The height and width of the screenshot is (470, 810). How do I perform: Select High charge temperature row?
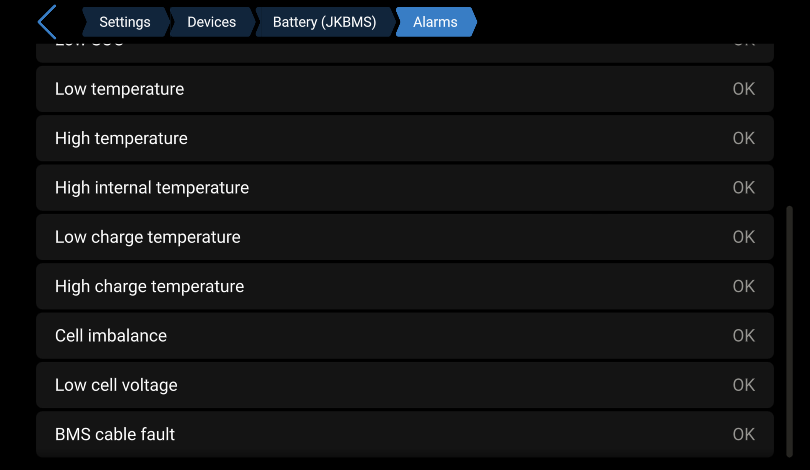pyautogui.click(x=405, y=286)
